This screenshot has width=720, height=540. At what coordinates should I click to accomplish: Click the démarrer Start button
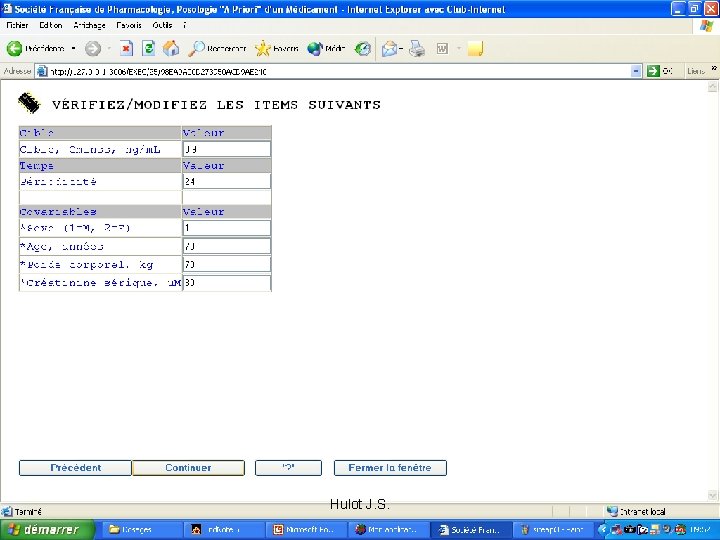[47, 529]
